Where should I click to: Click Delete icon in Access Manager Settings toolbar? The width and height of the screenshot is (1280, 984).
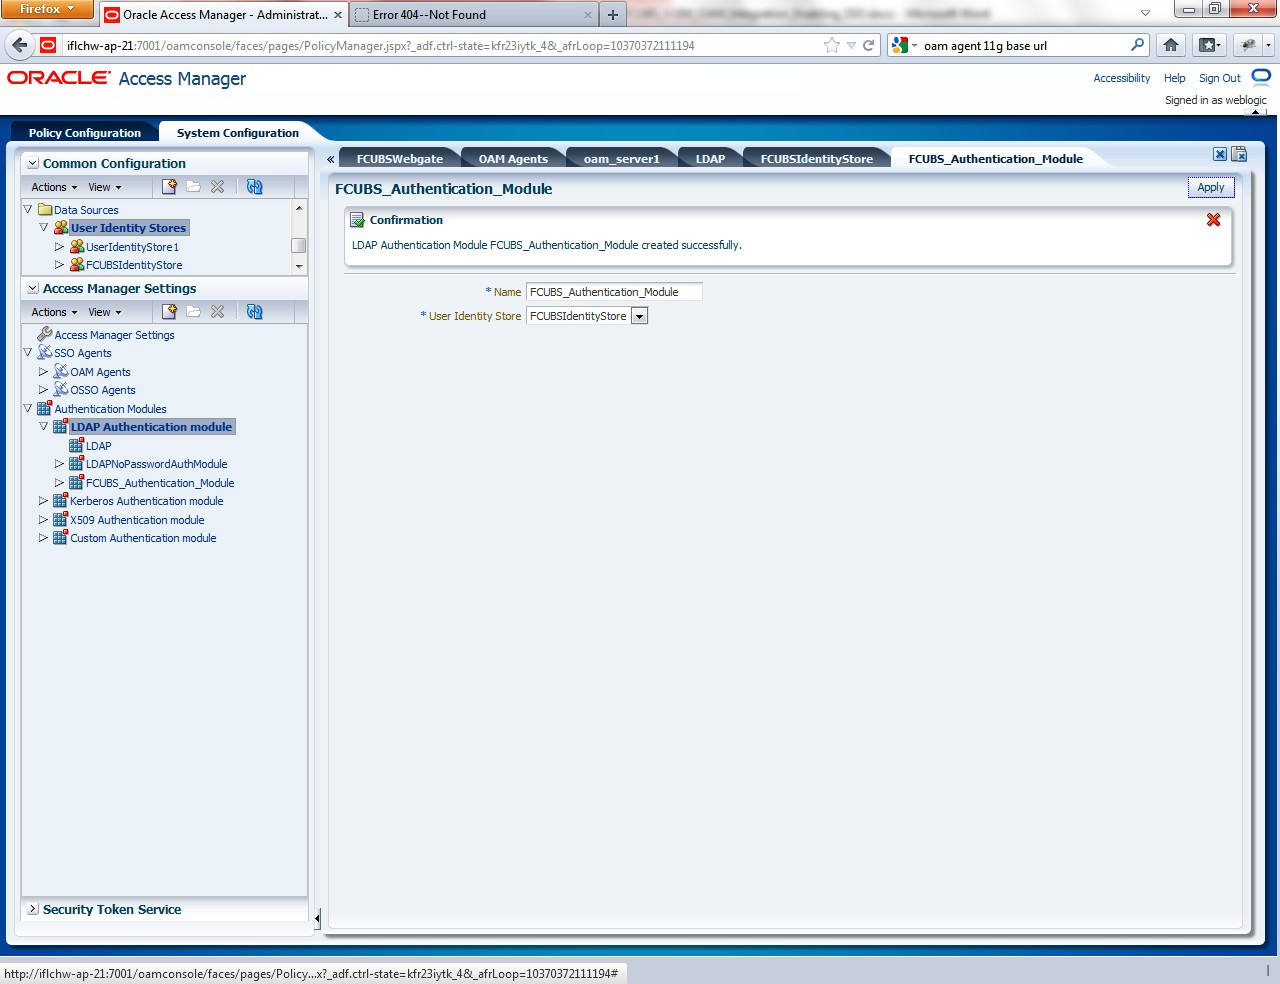[217, 312]
